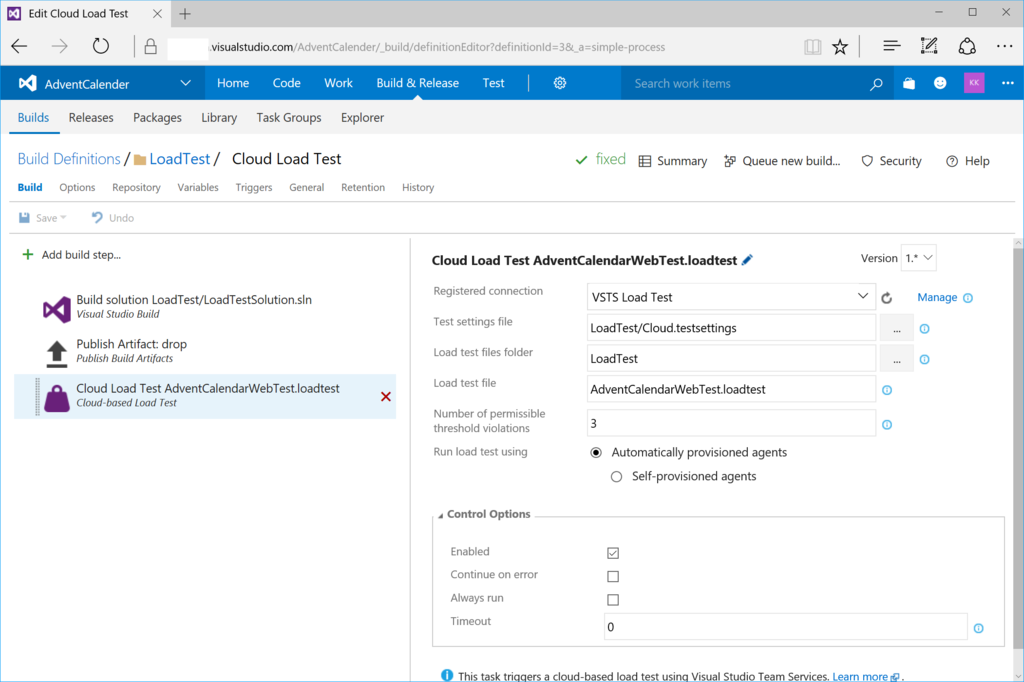Rename task using the pencil edit icon
Viewport: 1024px width, 682px height.
pyautogui.click(x=747, y=260)
